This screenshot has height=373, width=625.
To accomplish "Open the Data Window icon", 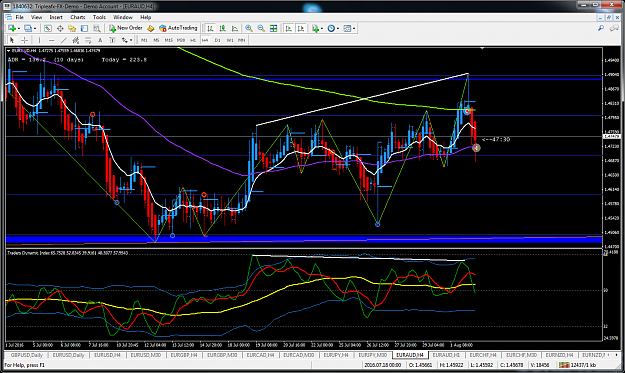I will [60, 28].
